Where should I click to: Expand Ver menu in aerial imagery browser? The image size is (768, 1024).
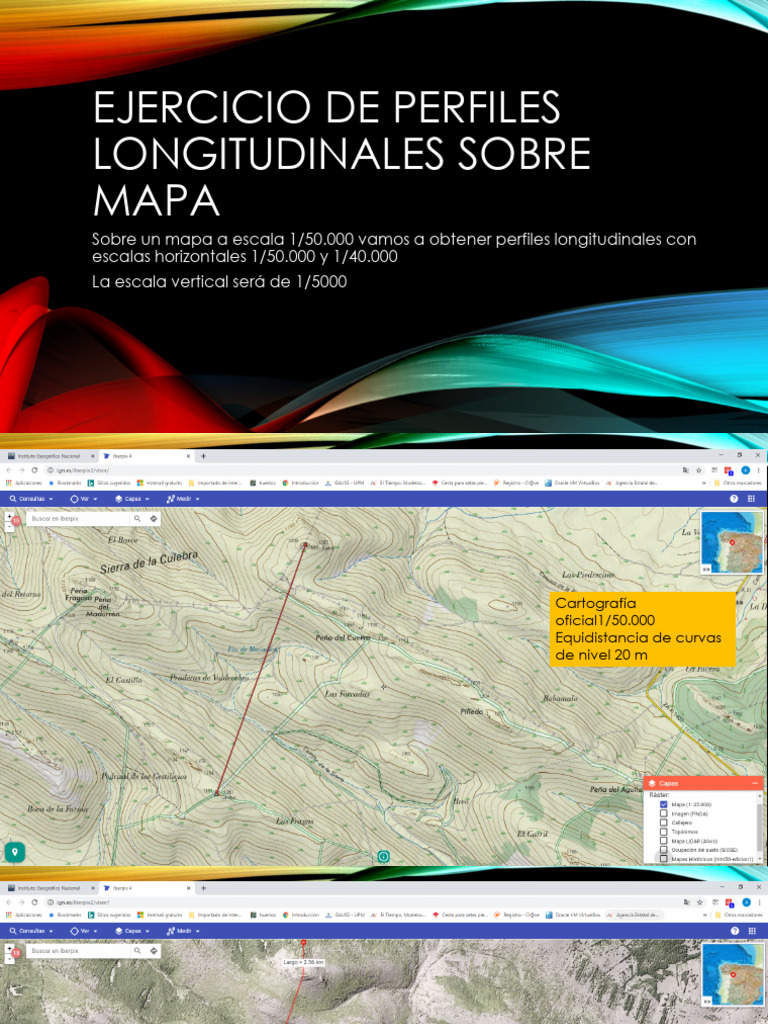84,931
